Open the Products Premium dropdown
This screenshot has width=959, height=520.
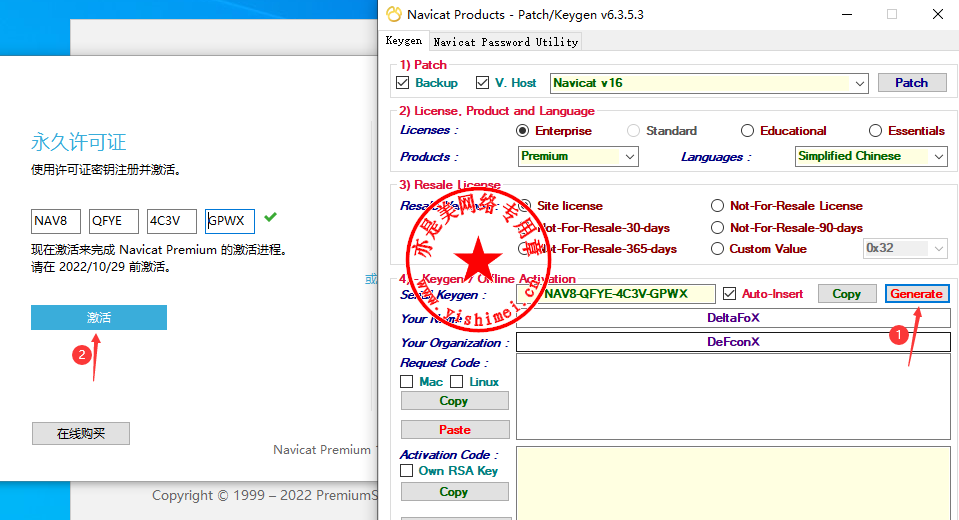pos(630,157)
